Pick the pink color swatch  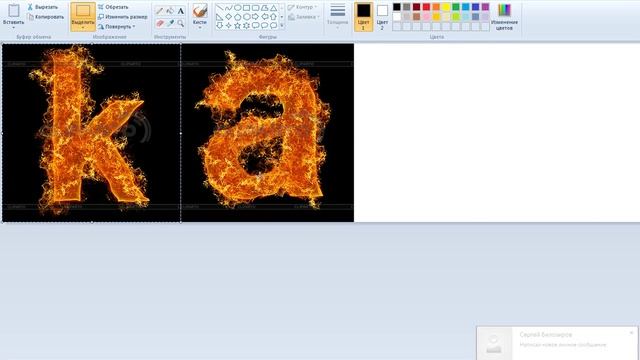[x=426, y=17]
